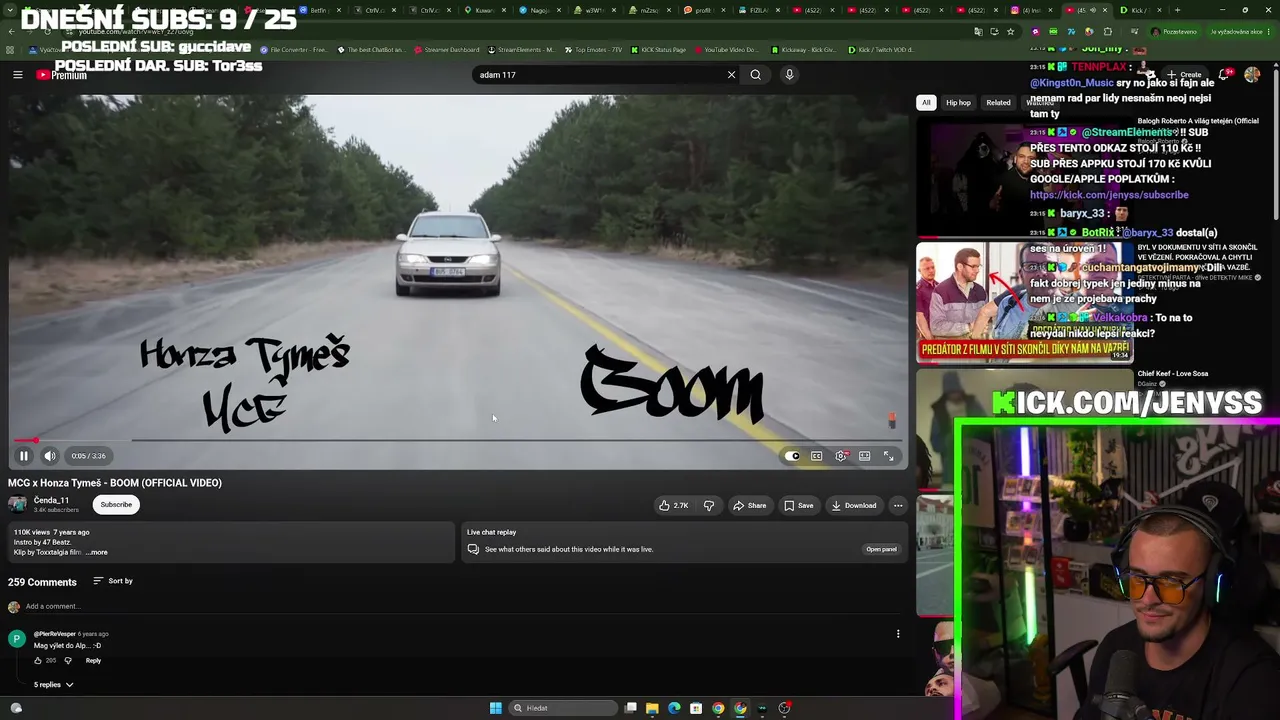Open File Converter bookmark
Screen dimensions: 1280x720
click(293, 50)
